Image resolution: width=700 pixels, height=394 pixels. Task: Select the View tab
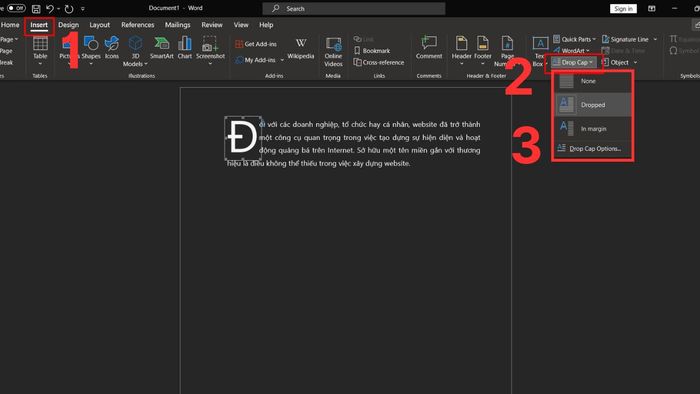[x=241, y=25]
